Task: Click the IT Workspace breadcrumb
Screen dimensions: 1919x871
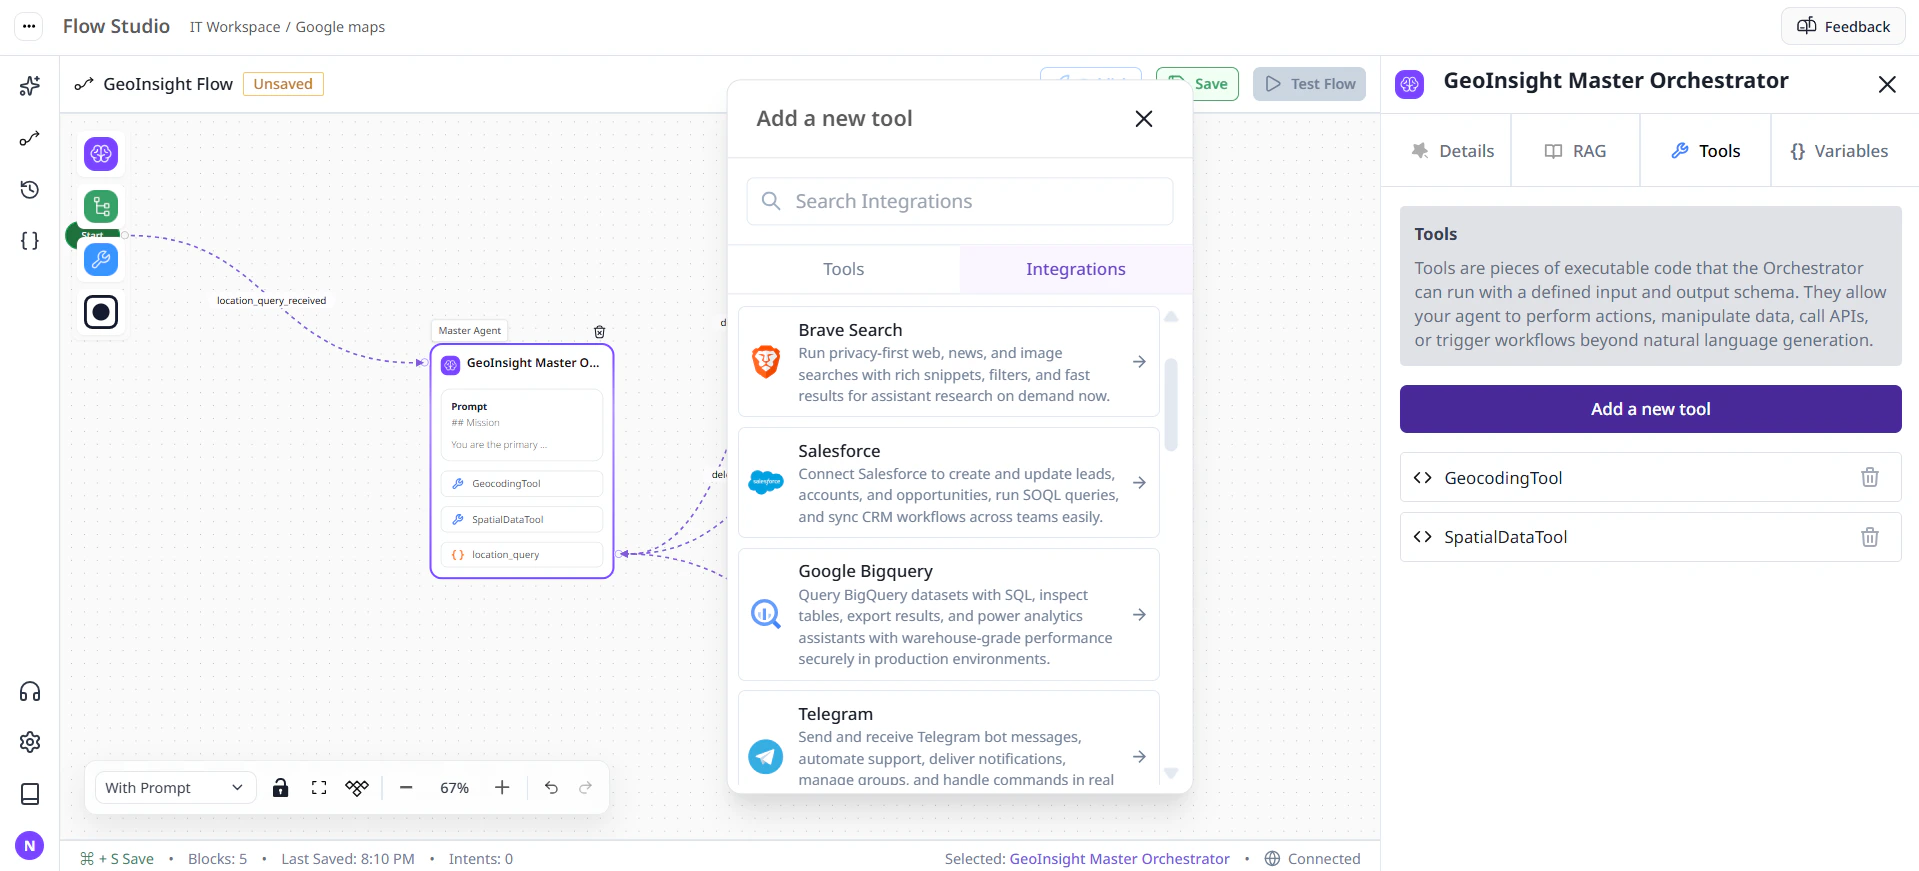Action: click(235, 27)
